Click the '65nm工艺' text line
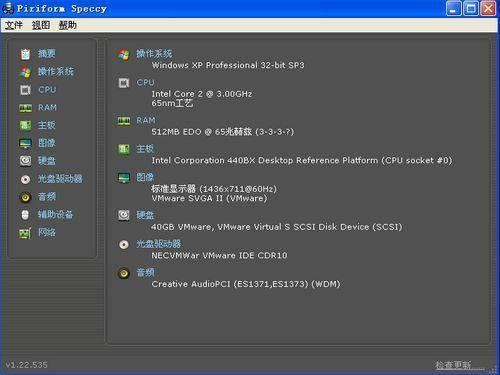The height and width of the screenshot is (375, 500). tap(172, 103)
